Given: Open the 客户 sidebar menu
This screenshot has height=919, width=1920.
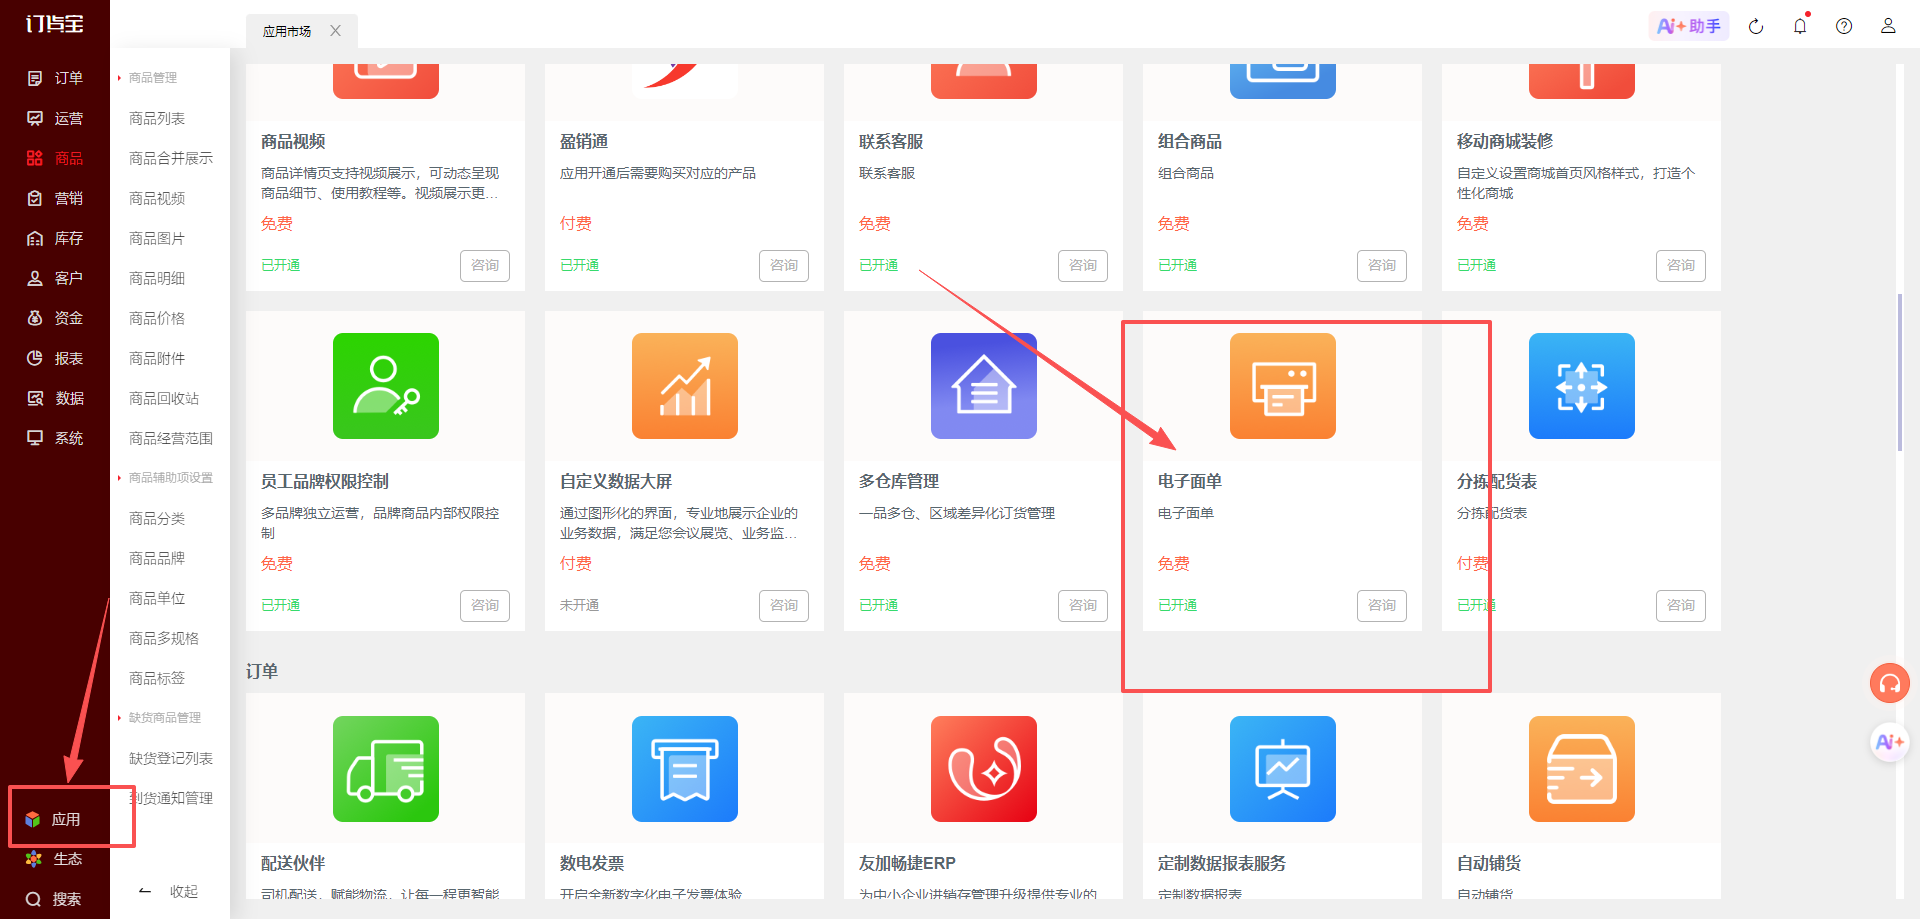Looking at the screenshot, I should pyautogui.click(x=55, y=278).
